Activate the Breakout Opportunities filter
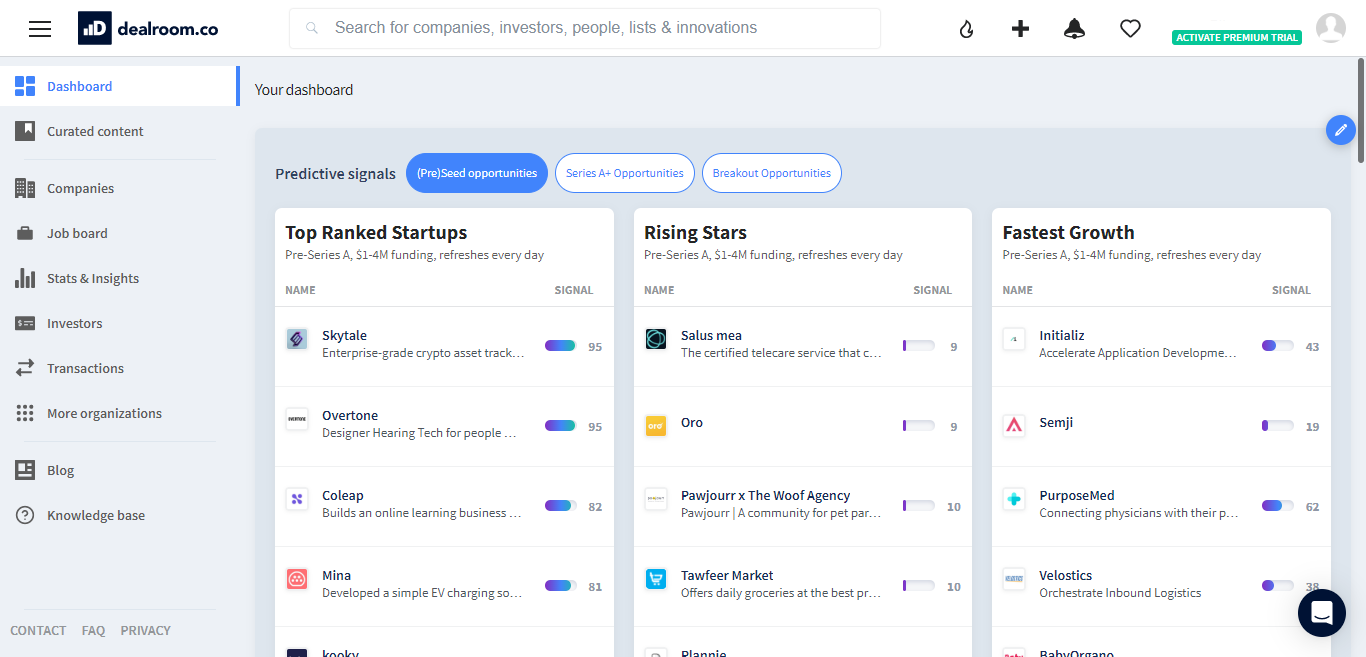The width and height of the screenshot is (1366, 657). 771,173
